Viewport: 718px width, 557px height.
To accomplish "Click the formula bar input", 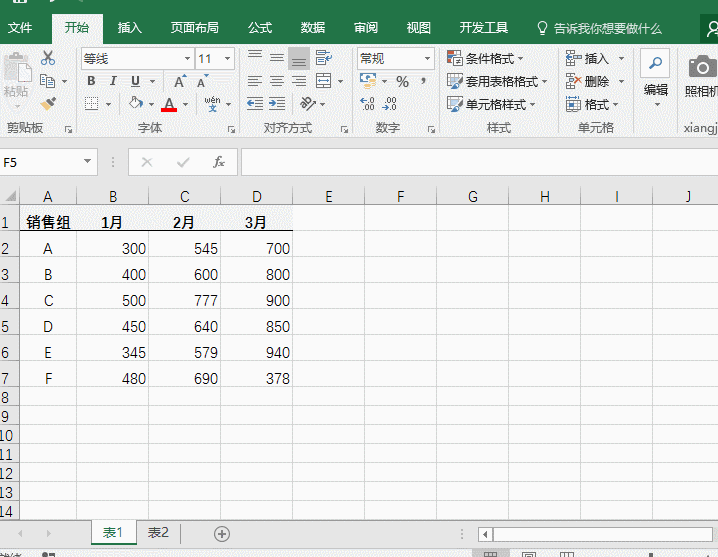I will click(x=479, y=162).
